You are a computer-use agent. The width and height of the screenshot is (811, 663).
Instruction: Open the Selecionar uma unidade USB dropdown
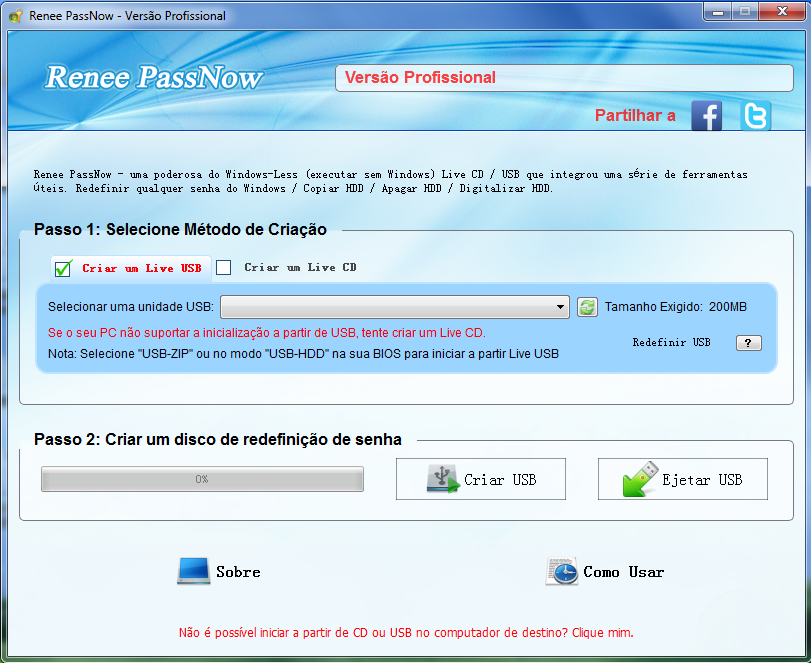395,307
